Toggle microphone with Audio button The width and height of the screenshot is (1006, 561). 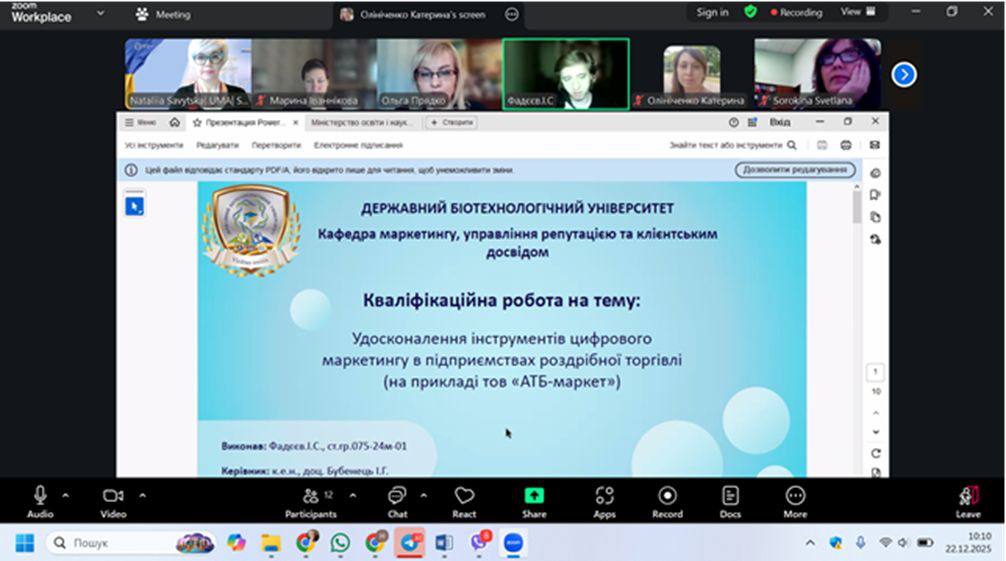pyautogui.click(x=40, y=497)
